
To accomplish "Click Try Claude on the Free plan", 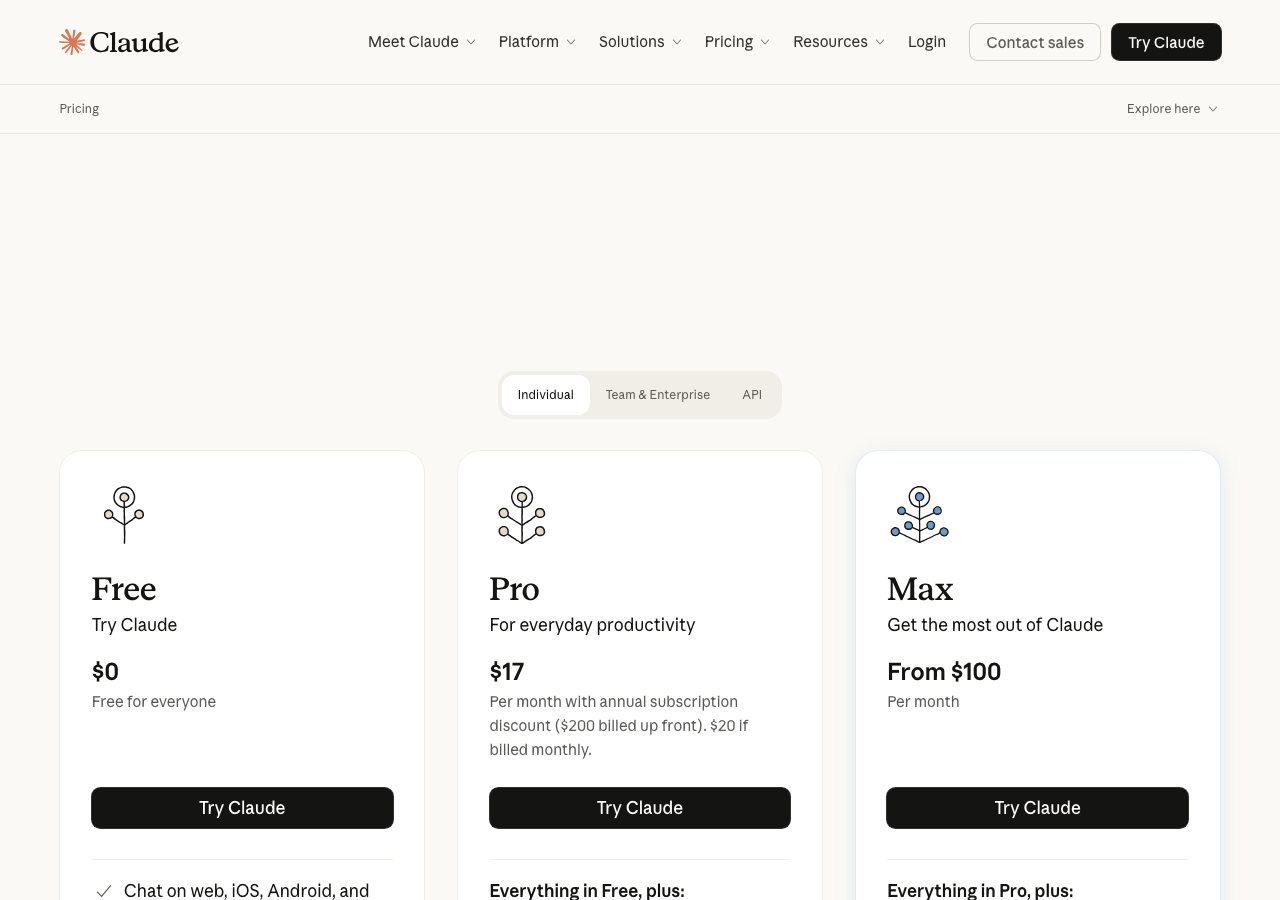I will [242, 807].
